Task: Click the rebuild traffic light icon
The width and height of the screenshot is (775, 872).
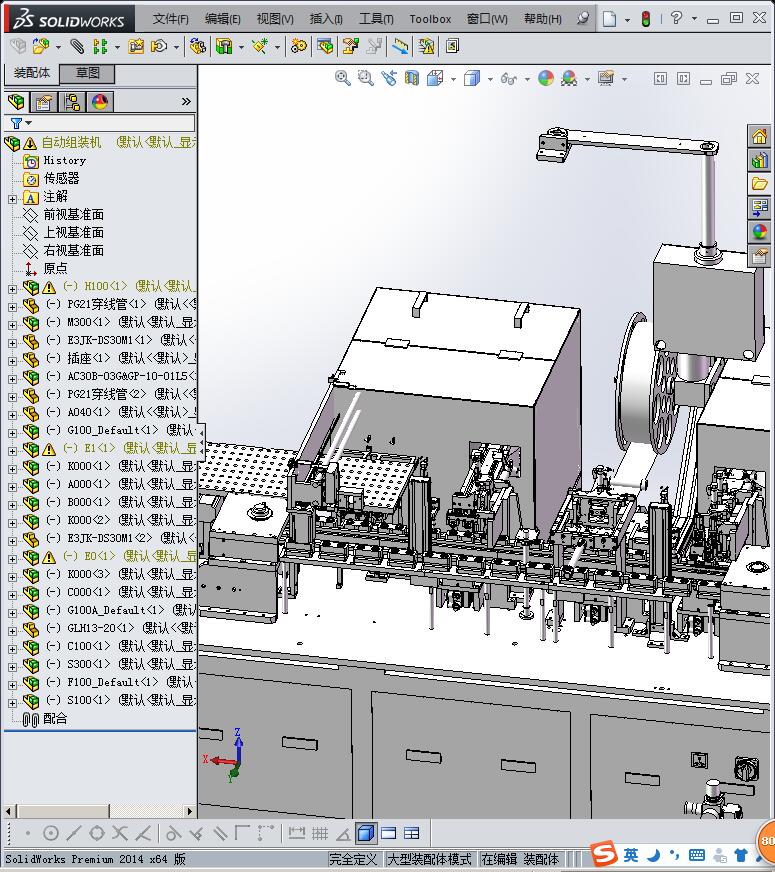Action: coord(645,19)
